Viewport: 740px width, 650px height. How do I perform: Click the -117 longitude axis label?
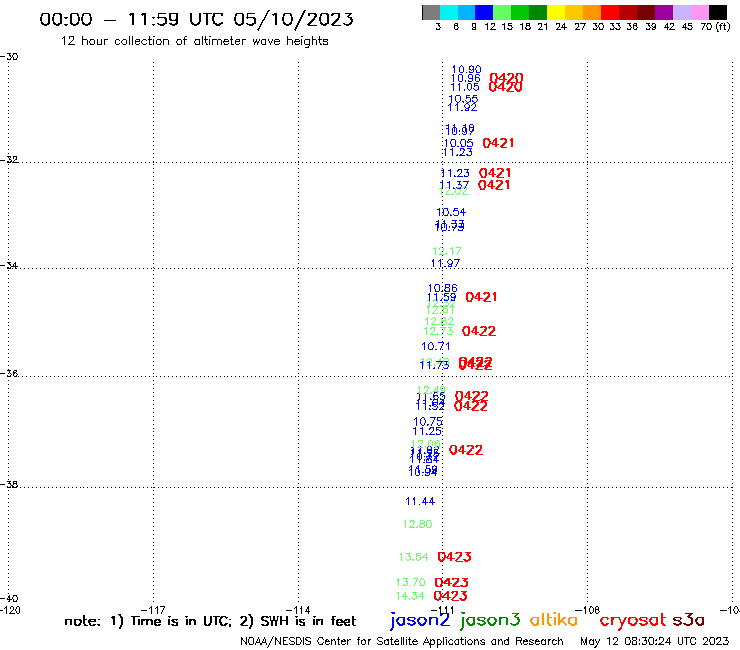point(153,610)
